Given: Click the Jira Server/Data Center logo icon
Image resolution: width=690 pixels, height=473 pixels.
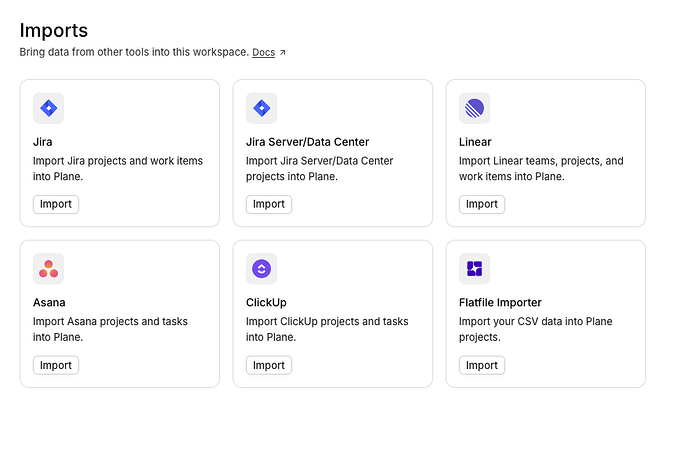Looking at the screenshot, I should [x=261, y=108].
